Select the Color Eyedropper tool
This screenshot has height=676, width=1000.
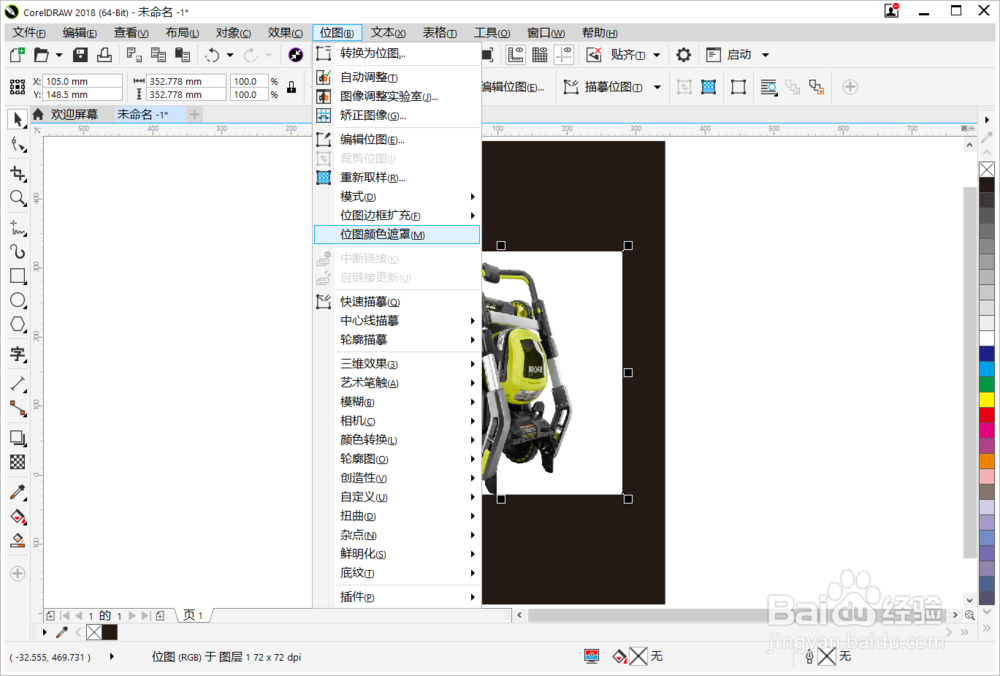(18, 492)
